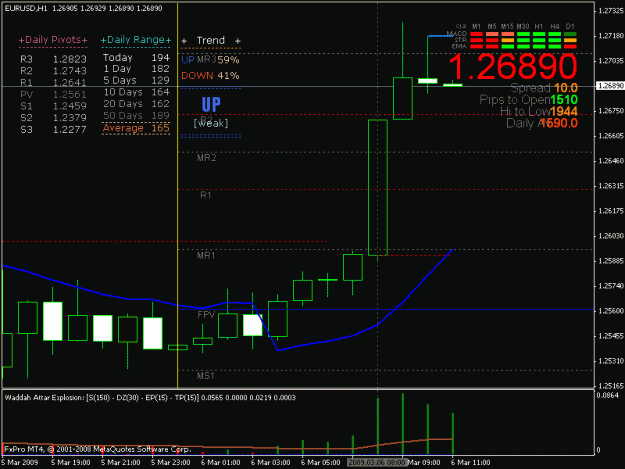Click the M15 timeframe column header
Image resolution: width=625 pixels, height=469 pixels.
[x=507, y=26]
